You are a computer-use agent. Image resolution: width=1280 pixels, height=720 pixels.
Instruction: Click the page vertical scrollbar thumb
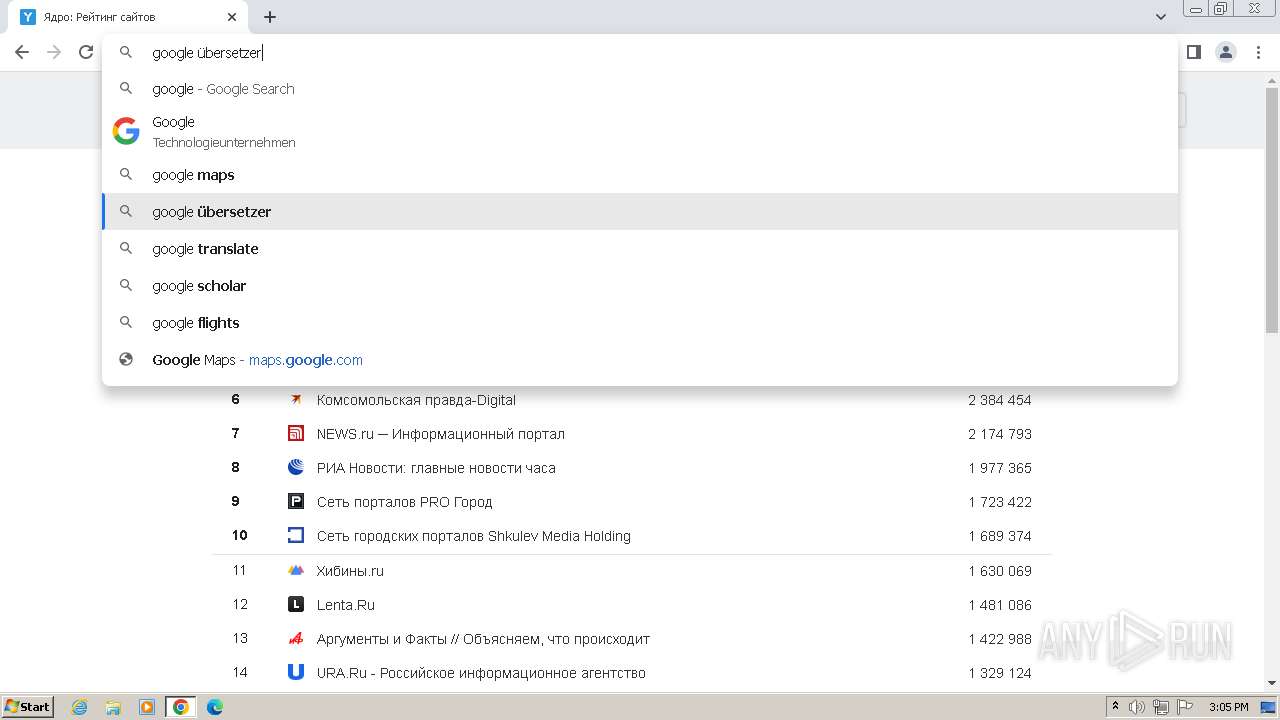point(1272,210)
